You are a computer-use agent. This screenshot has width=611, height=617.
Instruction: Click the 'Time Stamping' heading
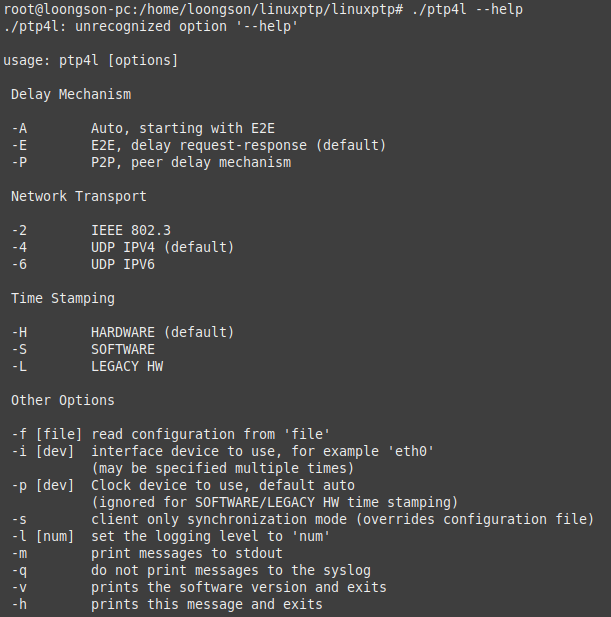63,298
